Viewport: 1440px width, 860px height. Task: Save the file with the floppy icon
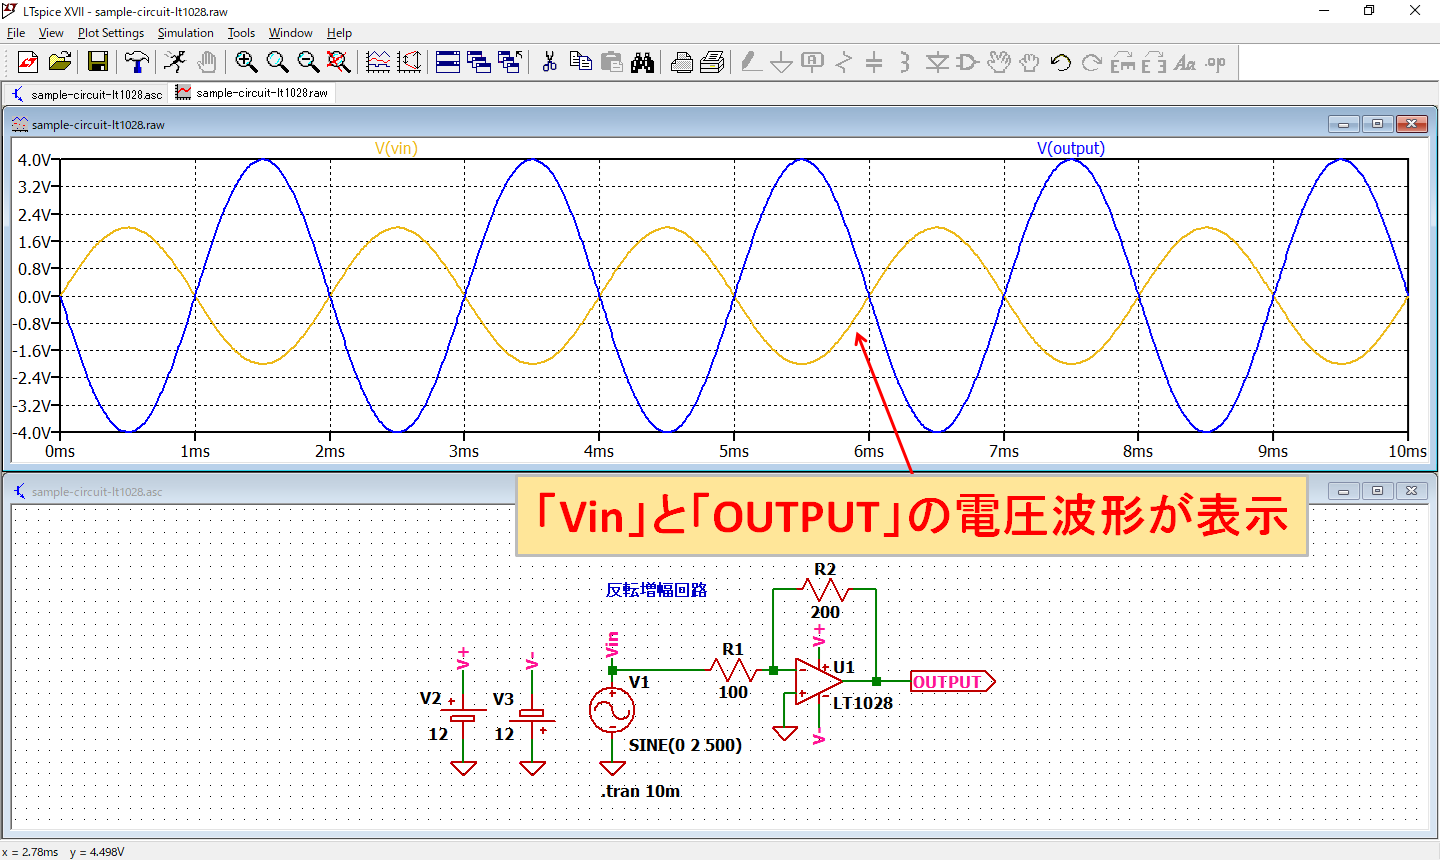tap(98, 62)
